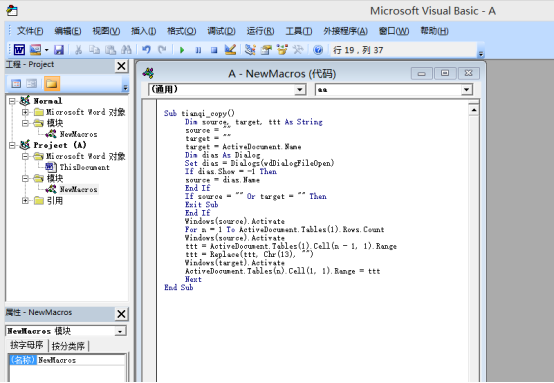Collapse 模块 folder under Normal
This screenshot has width=554, height=383.
tap(25, 123)
